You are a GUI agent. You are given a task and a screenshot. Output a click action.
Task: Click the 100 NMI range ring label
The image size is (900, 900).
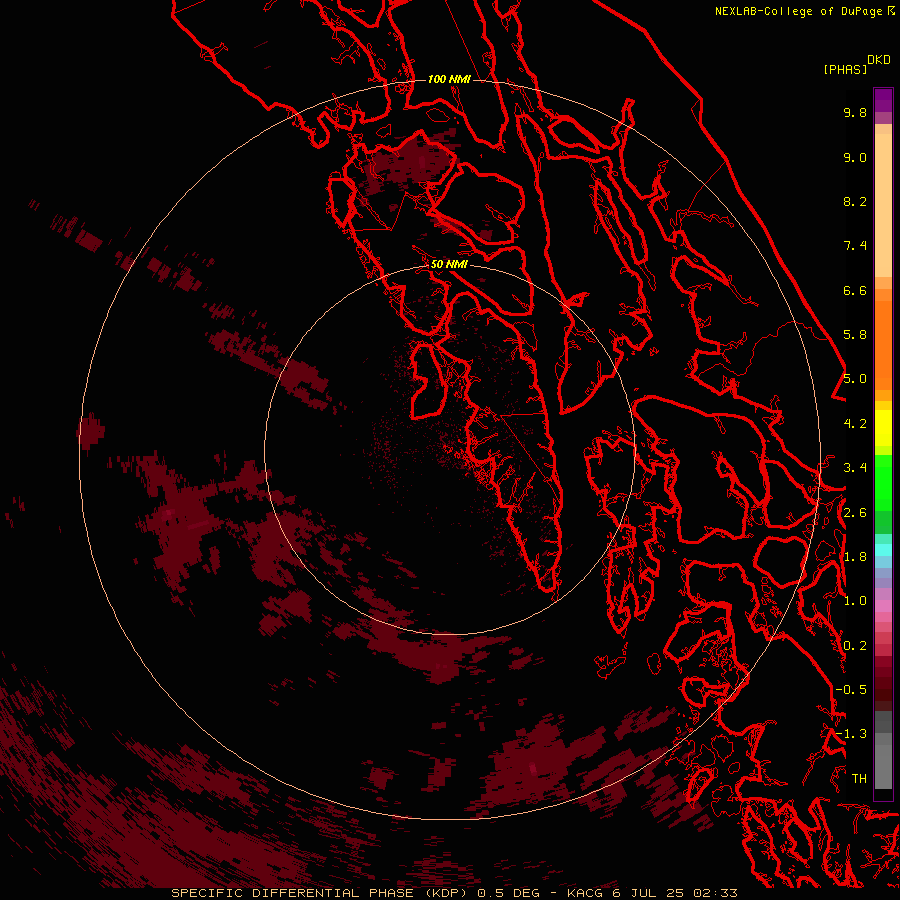[449, 79]
